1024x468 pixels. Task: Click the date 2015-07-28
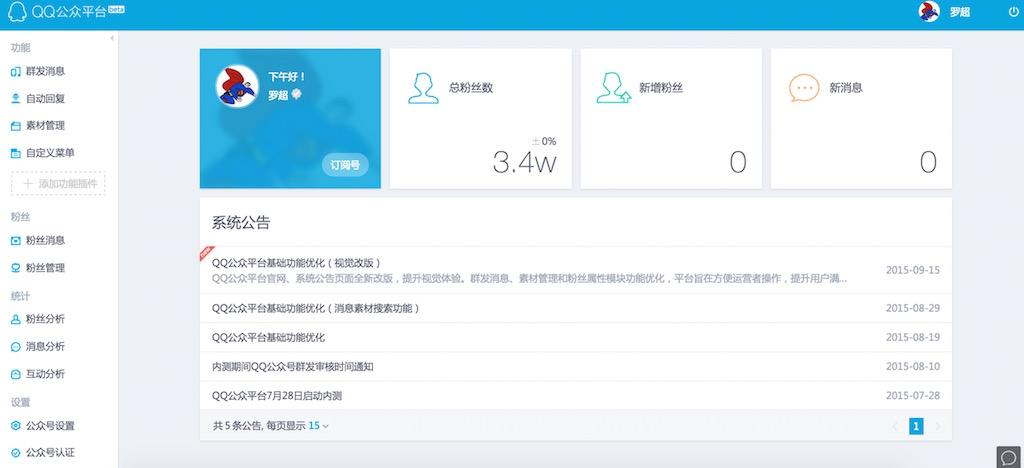click(x=912, y=396)
